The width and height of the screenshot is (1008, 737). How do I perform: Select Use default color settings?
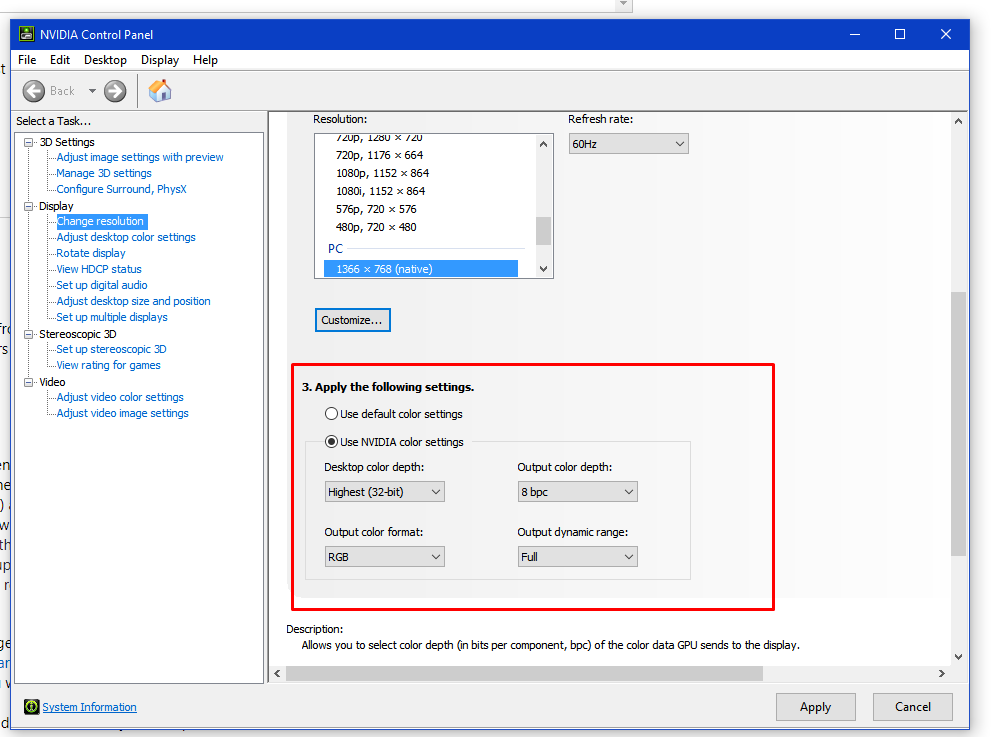[331, 414]
